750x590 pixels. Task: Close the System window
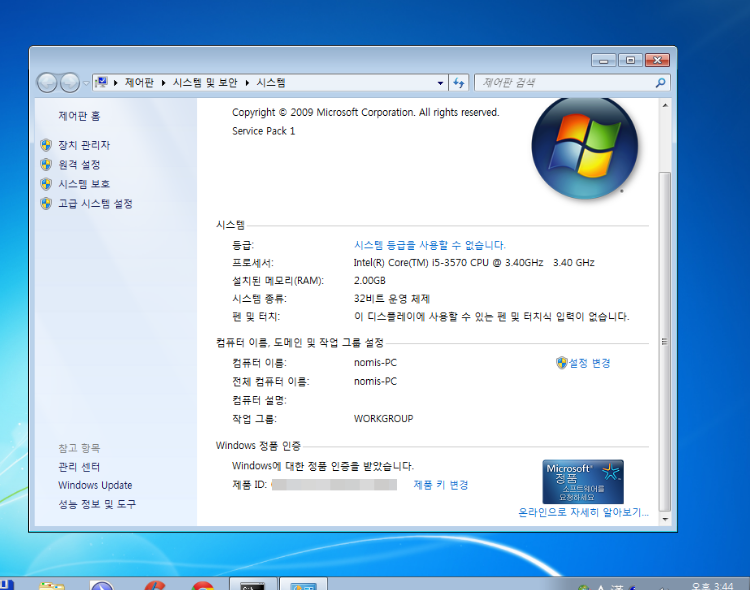point(657,60)
